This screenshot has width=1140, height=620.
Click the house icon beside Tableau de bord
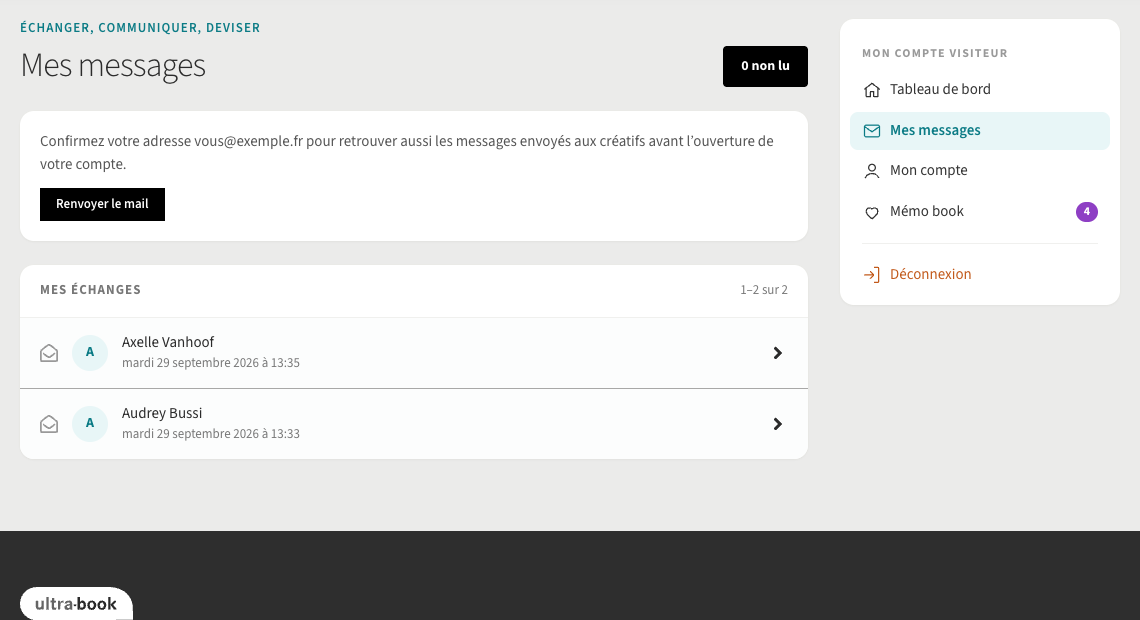coord(872,90)
